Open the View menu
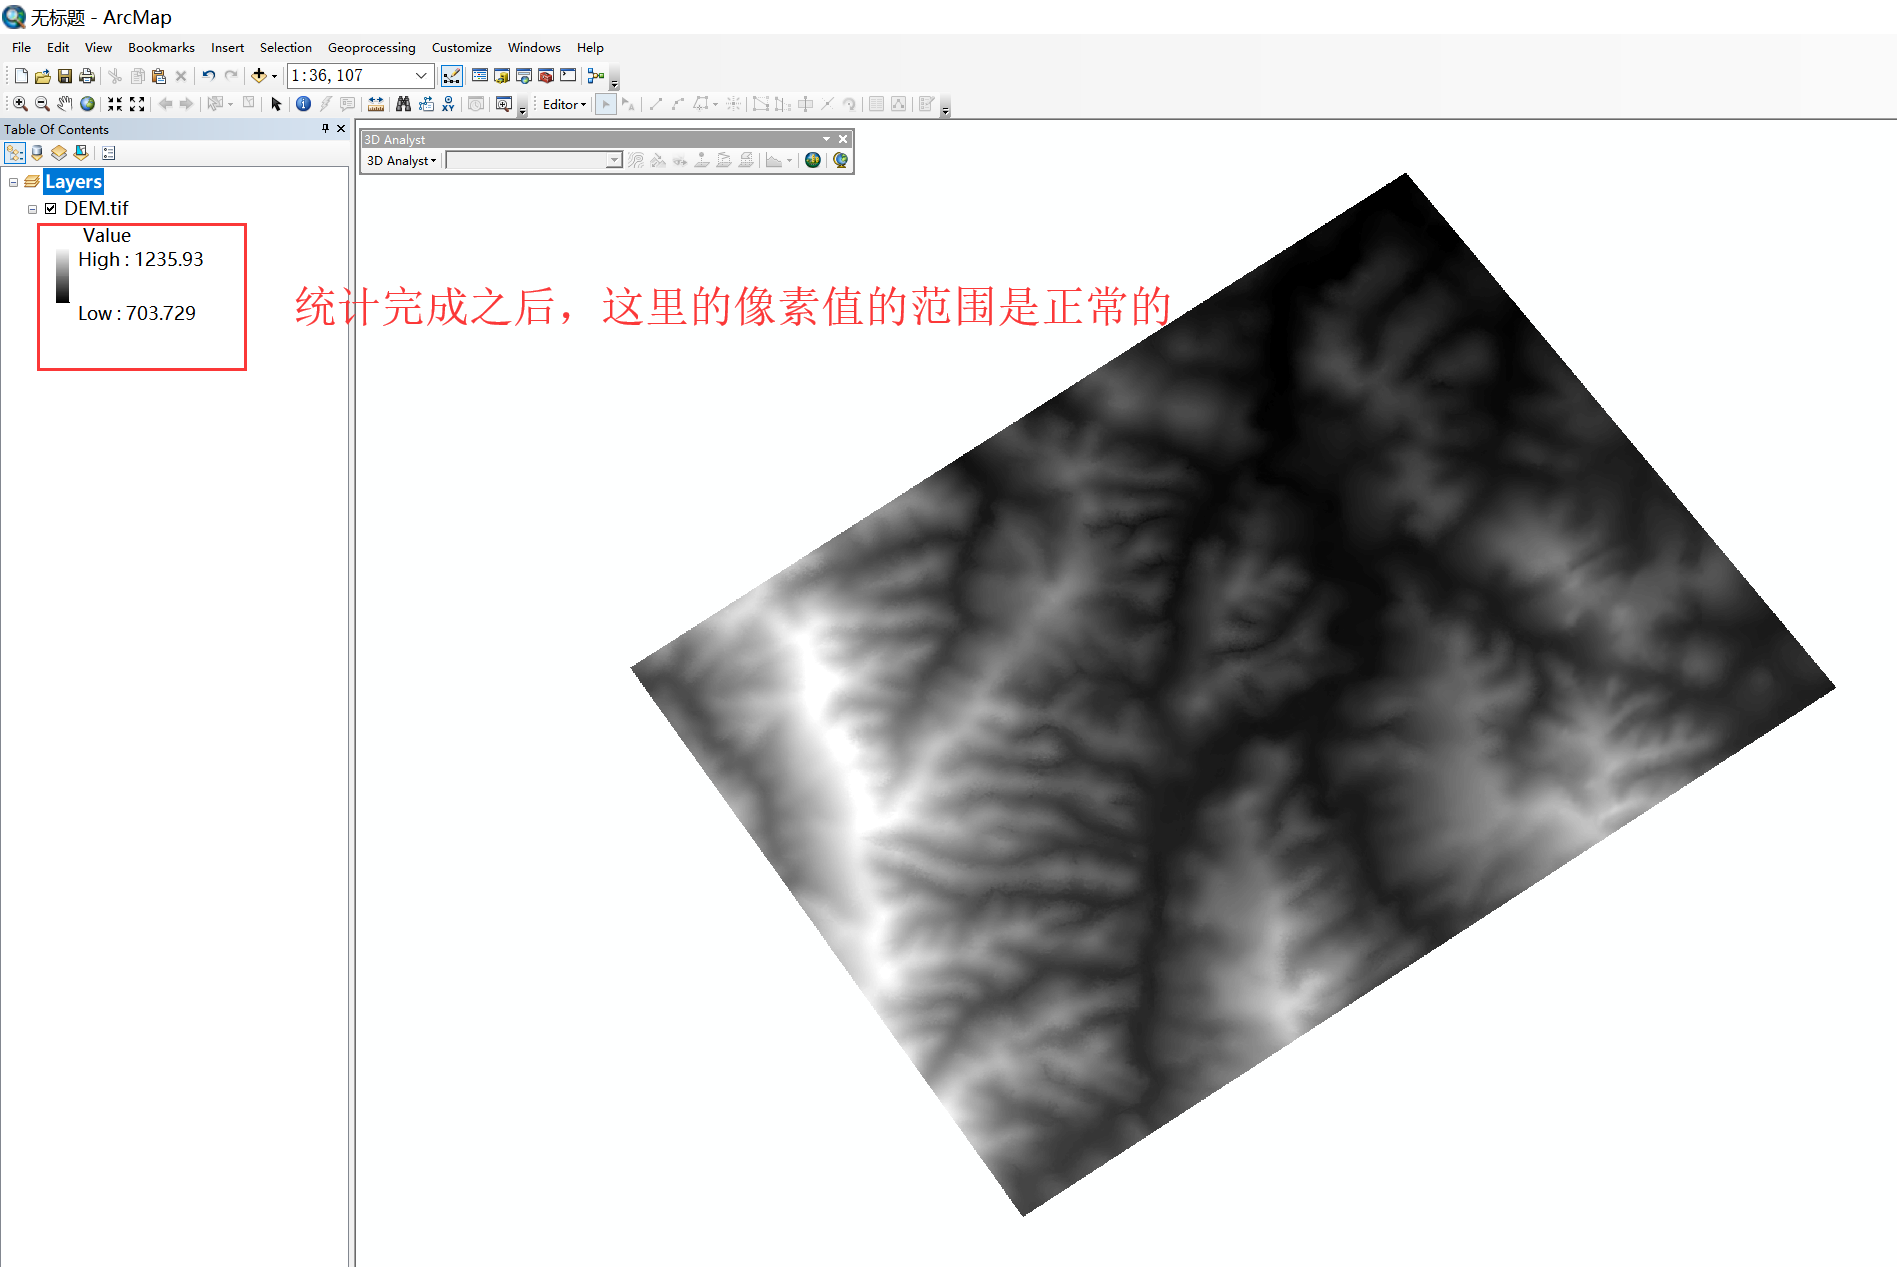The image size is (1897, 1267). pyautogui.click(x=98, y=47)
